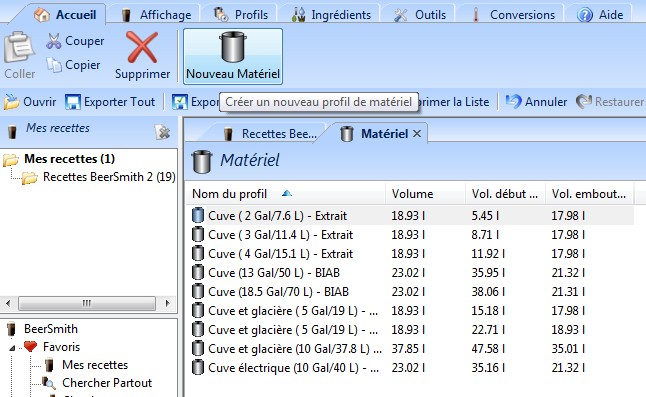
Task: Open the Aide tab
Action: 600,15
